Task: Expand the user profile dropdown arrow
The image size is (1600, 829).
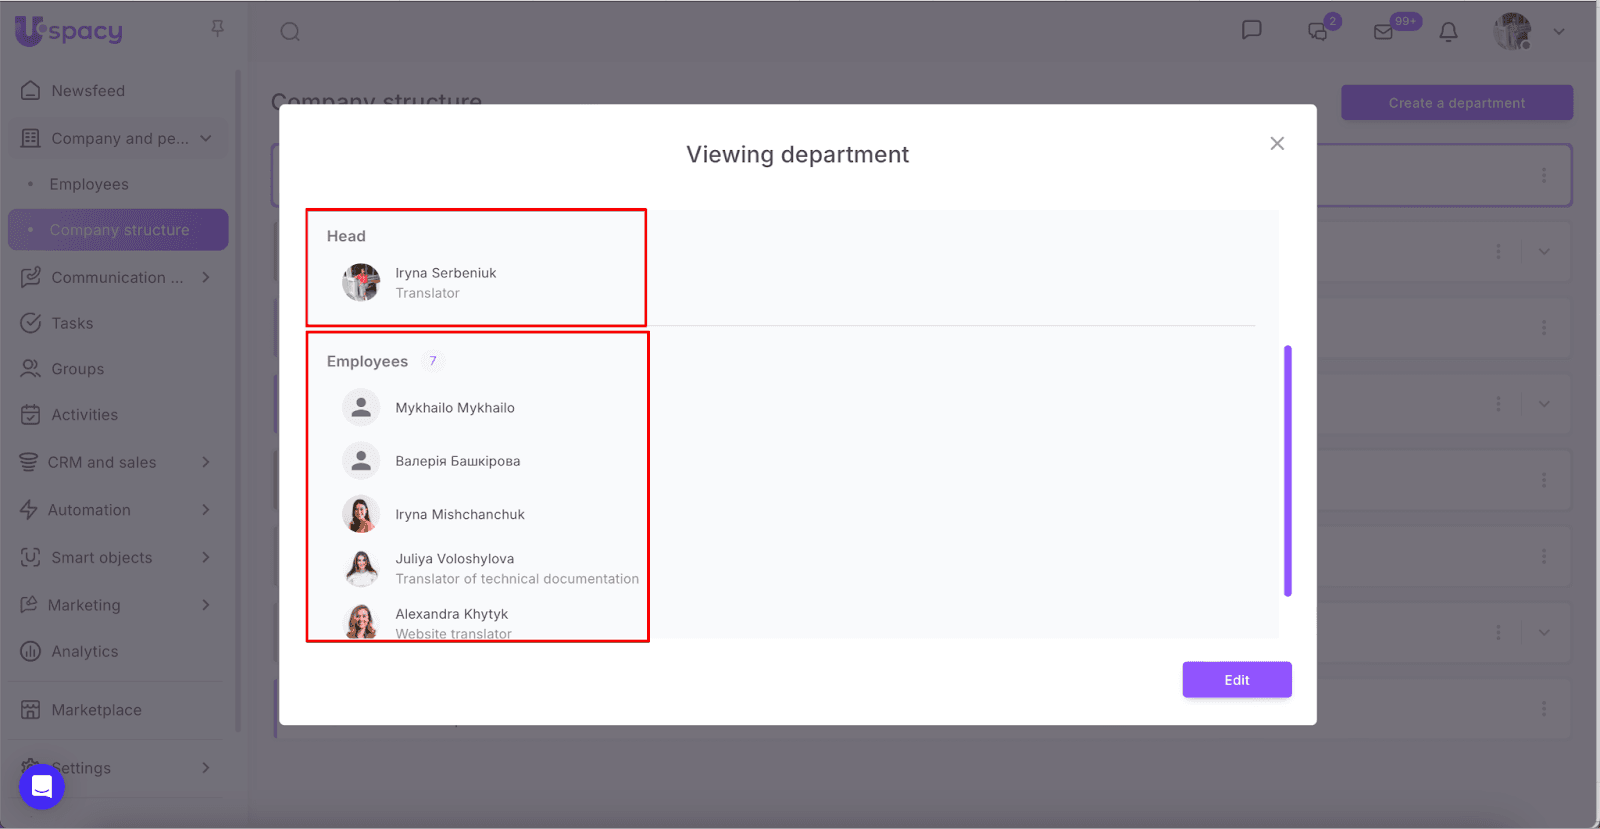Action: click(1558, 32)
